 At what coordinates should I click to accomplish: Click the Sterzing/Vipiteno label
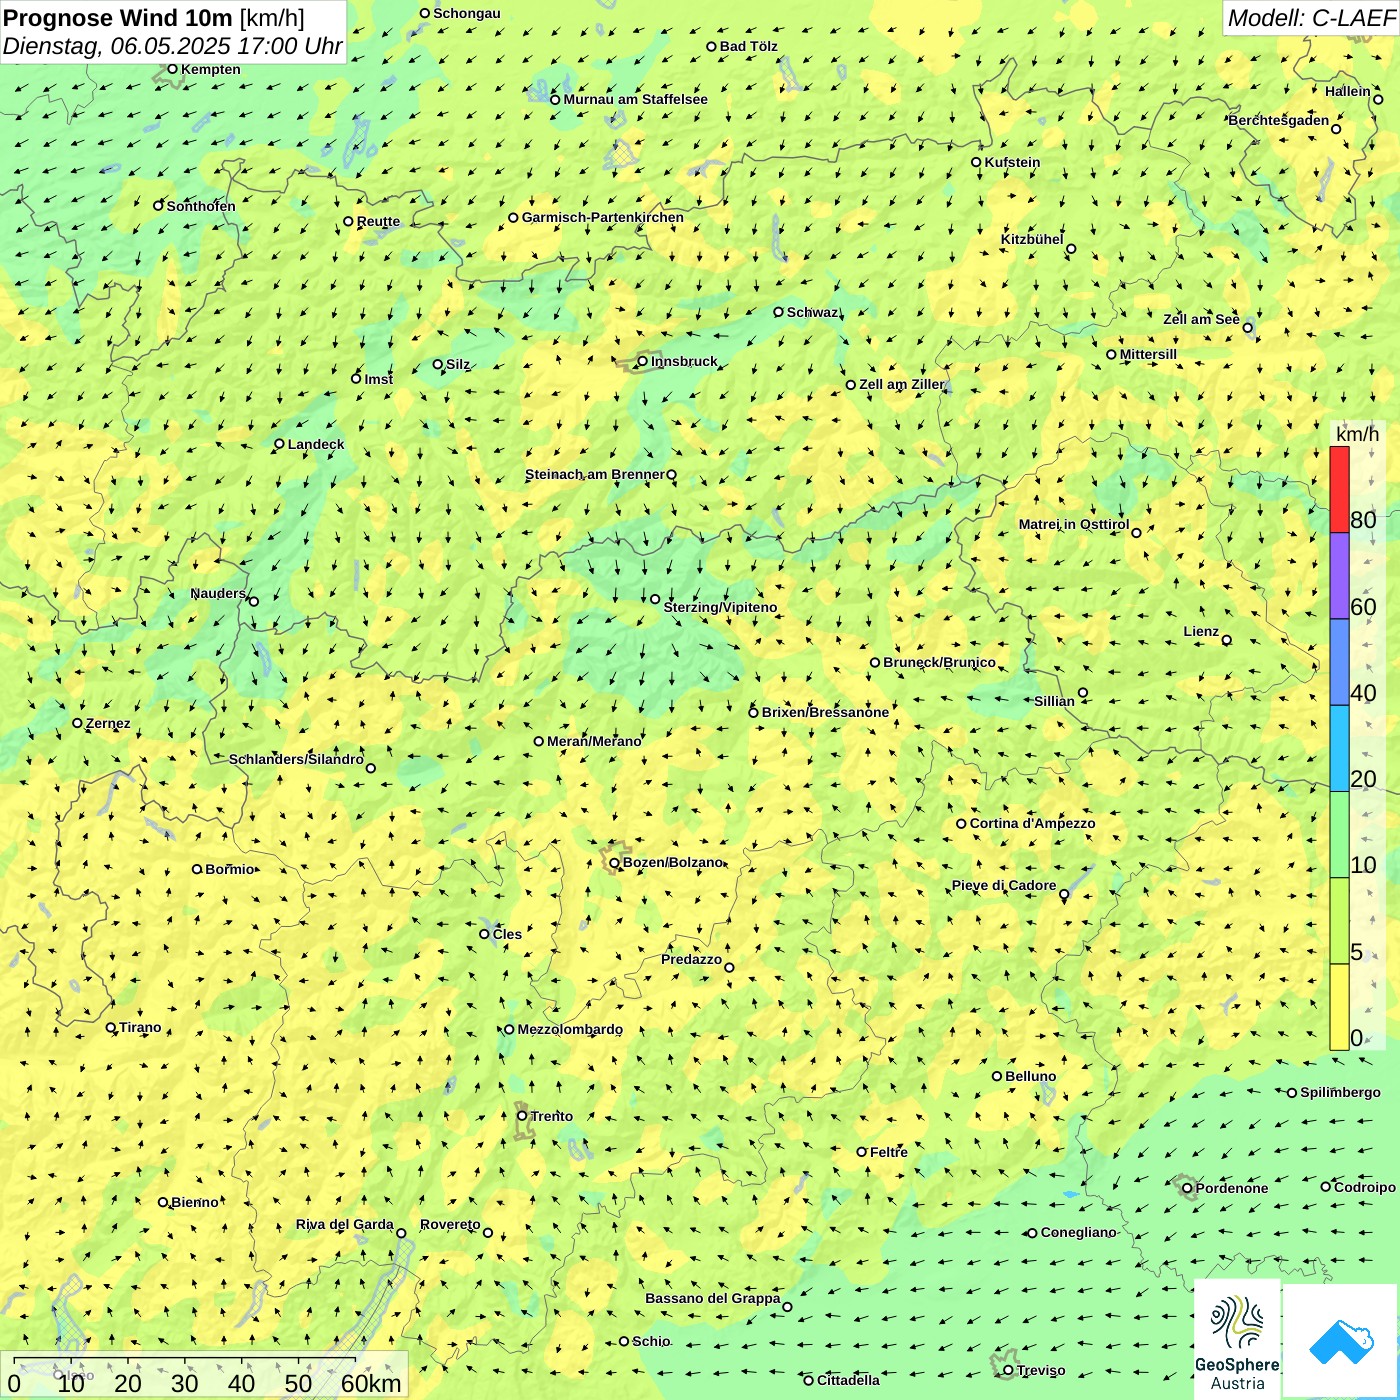(720, 607)
